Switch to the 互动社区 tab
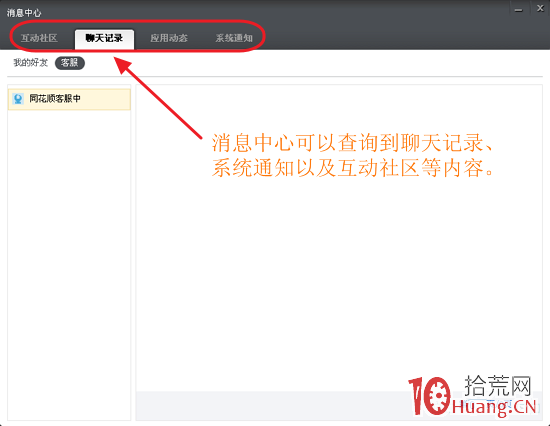This screenshot has height=426, width=550. click(39, 38)
